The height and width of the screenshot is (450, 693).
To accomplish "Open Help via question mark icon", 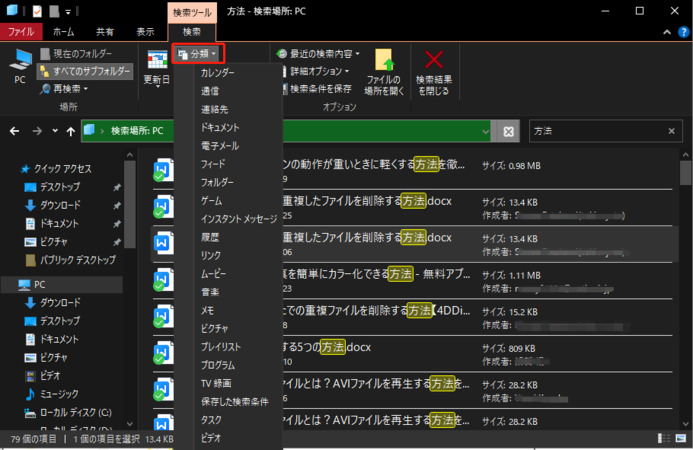I will point(683,32).
